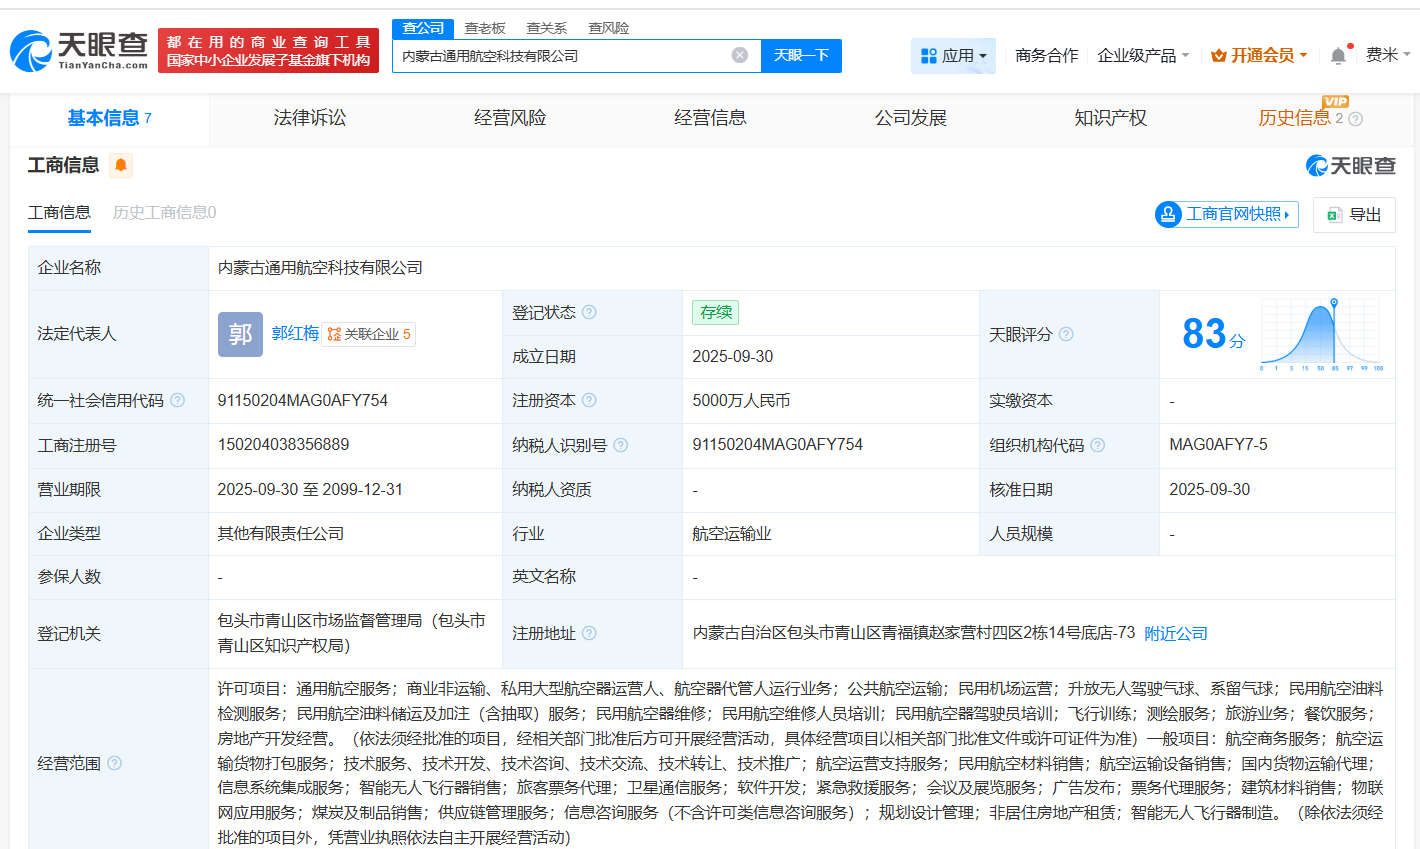
Task: Expand the 企业级产品 dropdown
Action: [1141, 55]
